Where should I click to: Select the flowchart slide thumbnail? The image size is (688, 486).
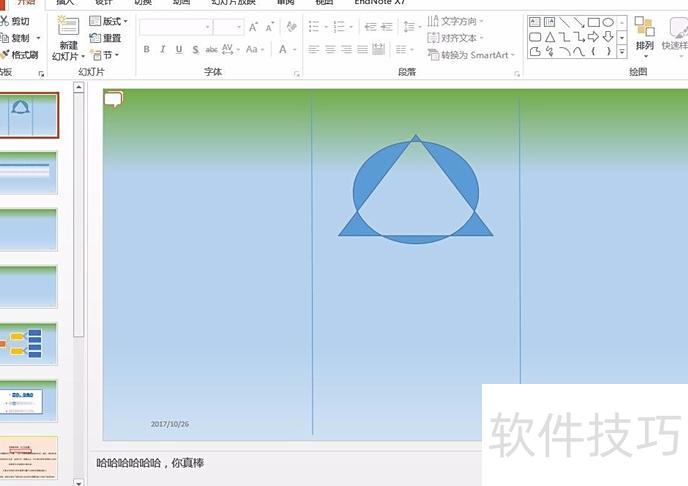click(29, 344)
